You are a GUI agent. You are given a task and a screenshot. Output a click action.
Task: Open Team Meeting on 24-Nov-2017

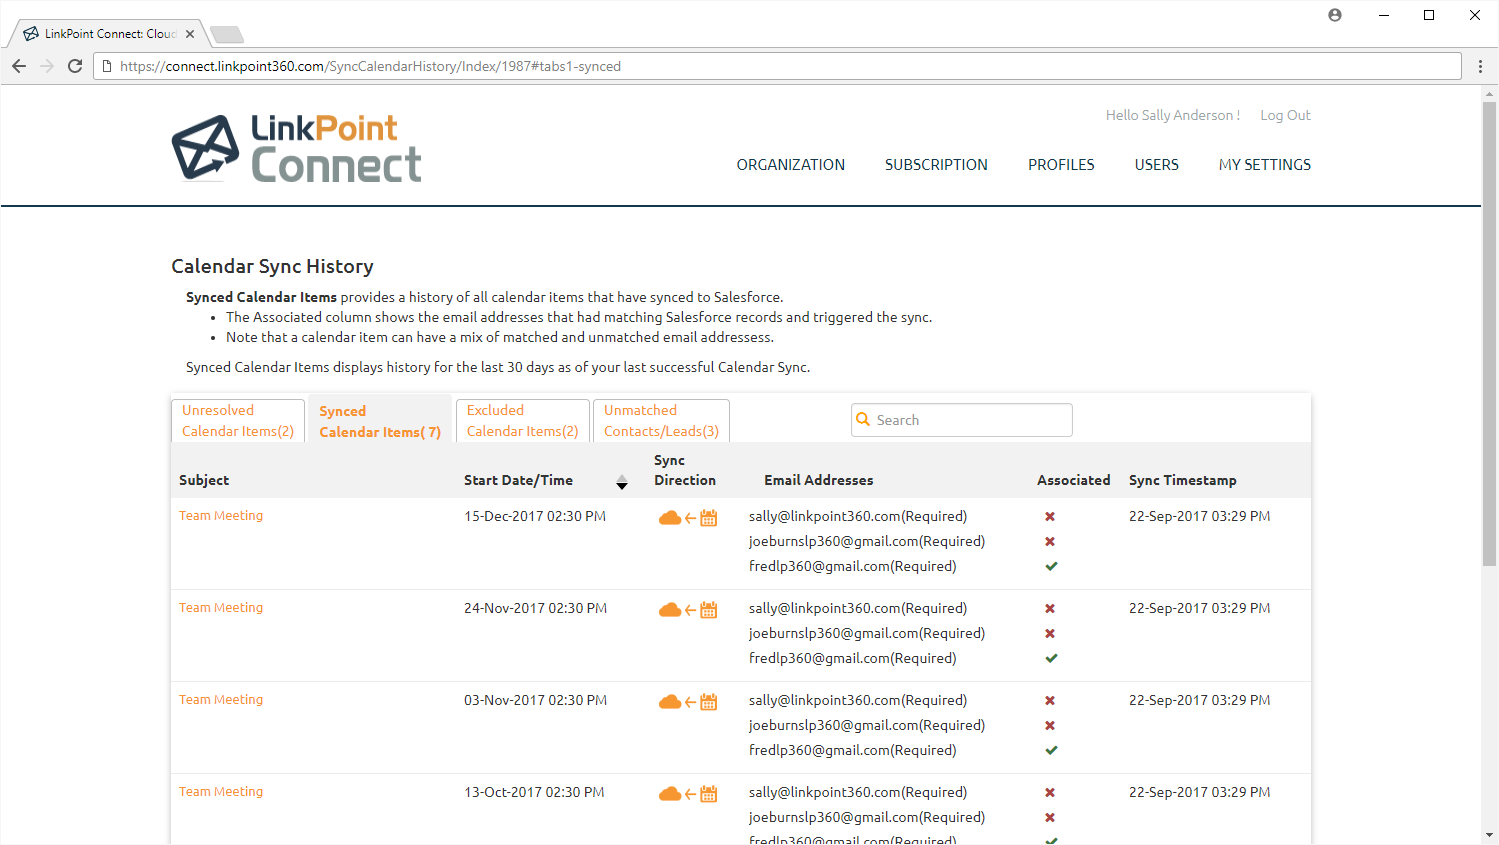[221, 608]
